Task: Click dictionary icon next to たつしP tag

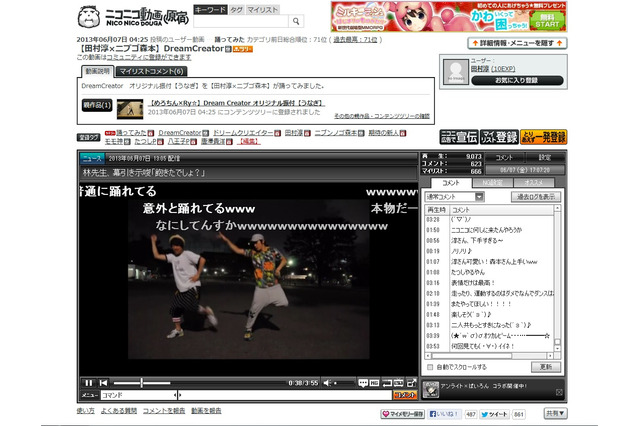Action: pyautogui.click(x=160, y=142)
